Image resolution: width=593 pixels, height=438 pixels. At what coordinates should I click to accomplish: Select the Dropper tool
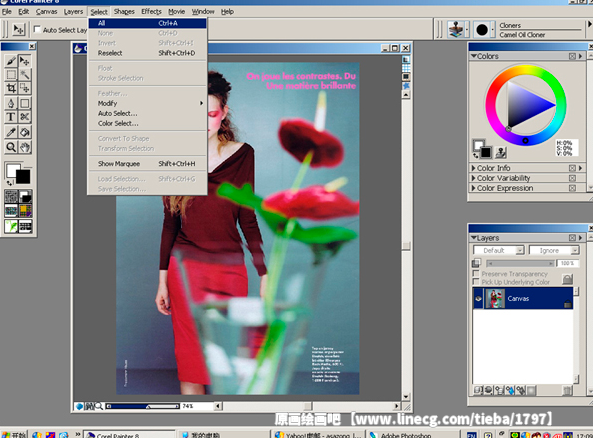[11, 132]
